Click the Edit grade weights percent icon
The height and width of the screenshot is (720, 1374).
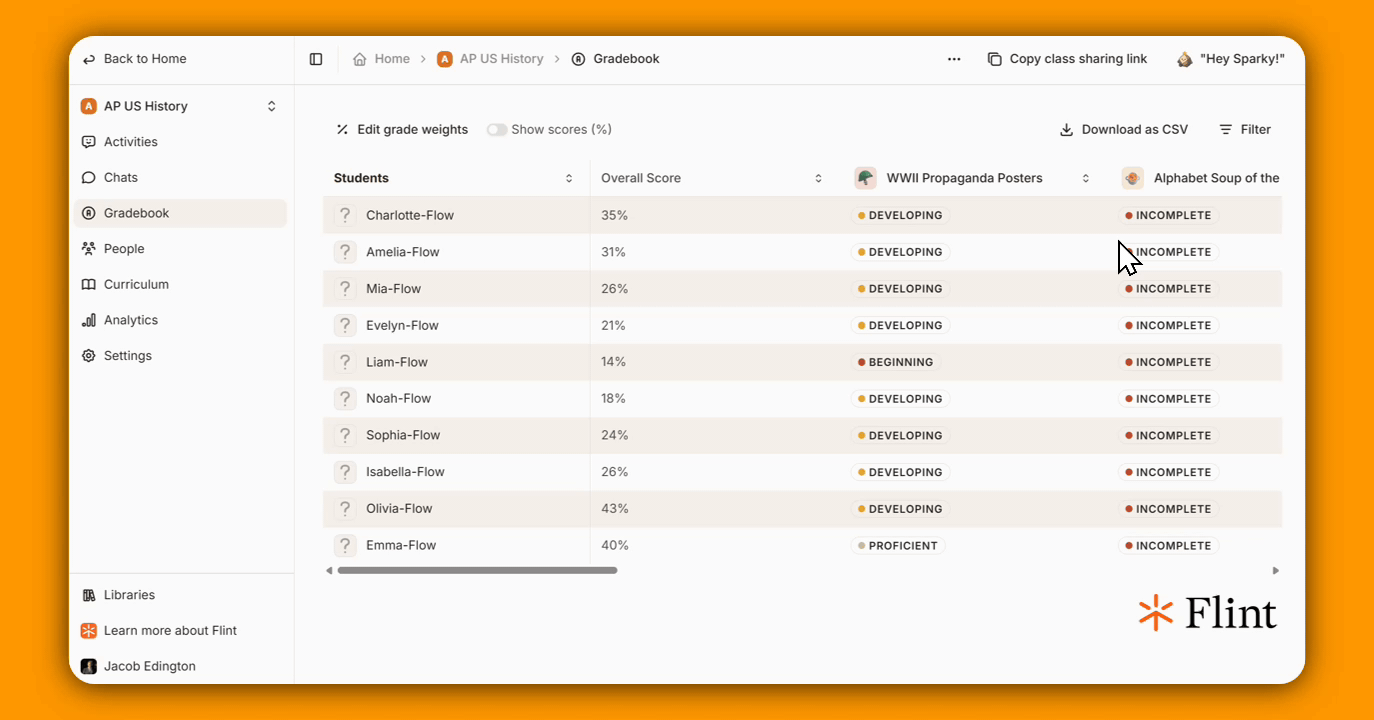[342, 130]
